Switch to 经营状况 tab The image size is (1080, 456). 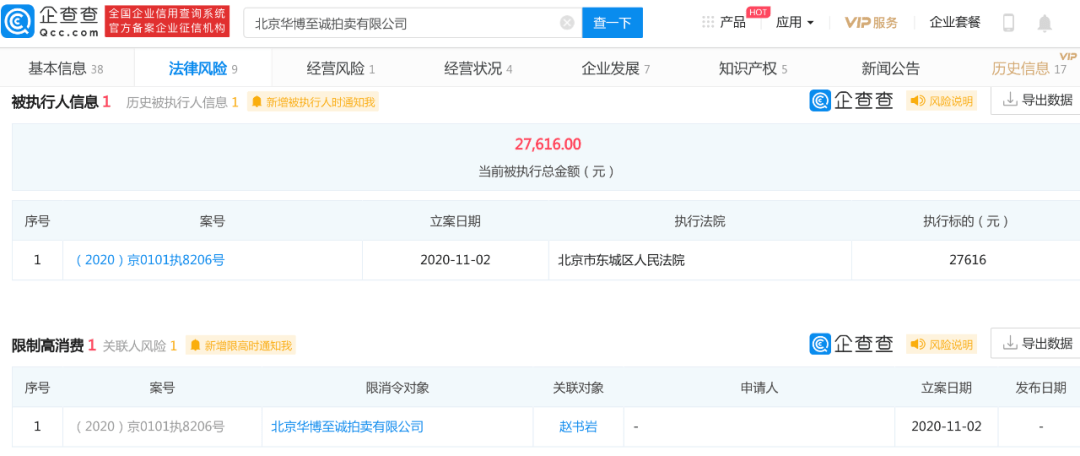tap(479, 68)
